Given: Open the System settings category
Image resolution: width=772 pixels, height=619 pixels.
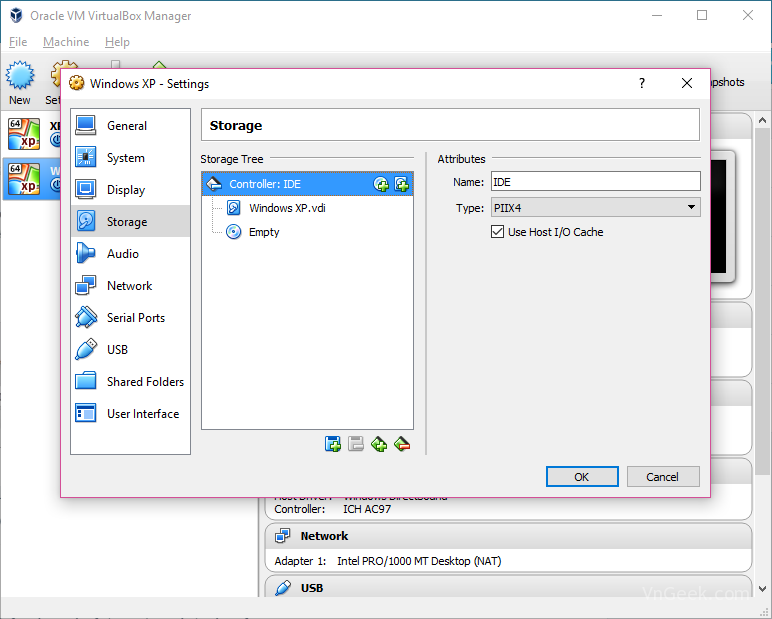Looking at the screenshot, I should coord(130,158).
